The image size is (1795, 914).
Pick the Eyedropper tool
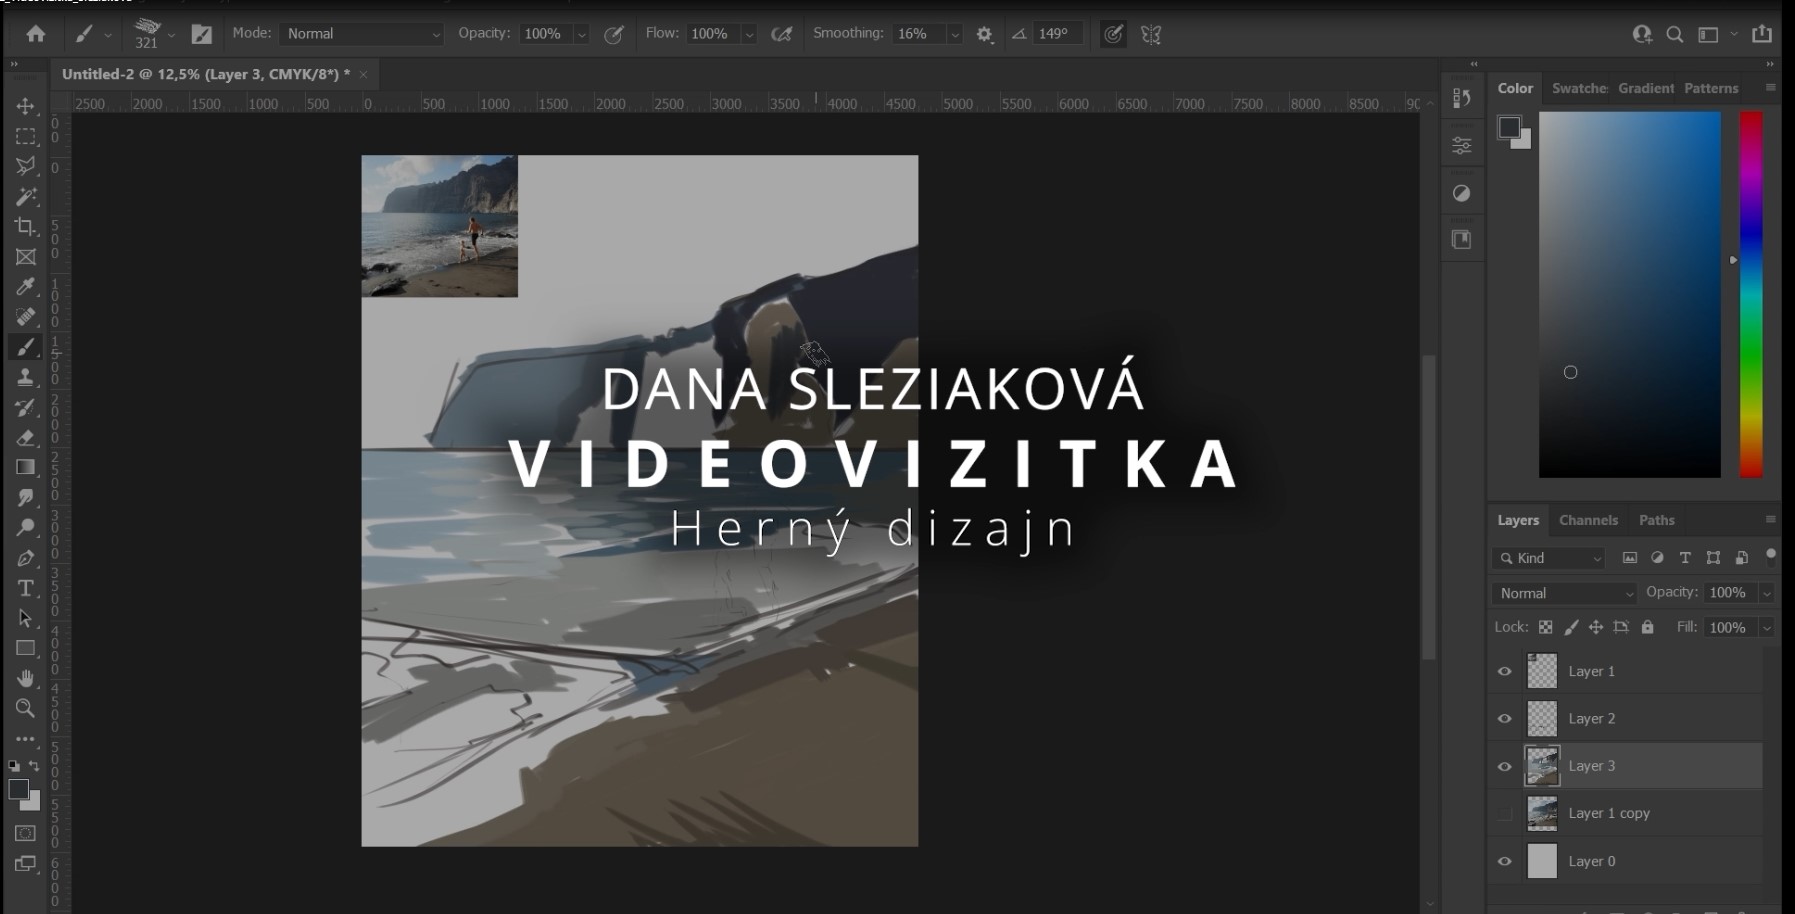(x=26, y=287)
